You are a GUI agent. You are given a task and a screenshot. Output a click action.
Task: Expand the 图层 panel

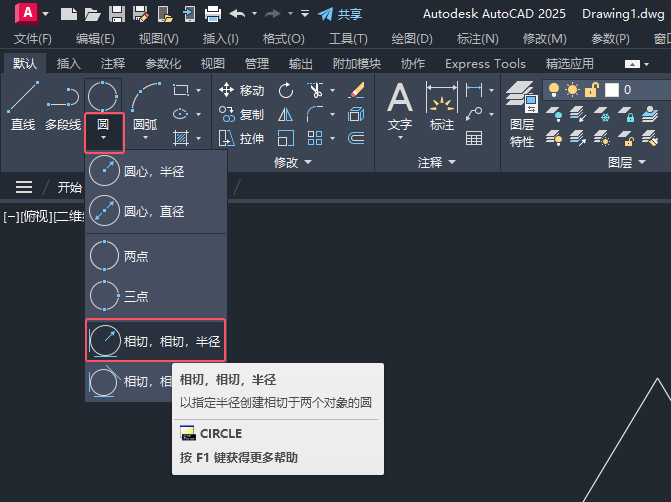(x=626, y=162)
